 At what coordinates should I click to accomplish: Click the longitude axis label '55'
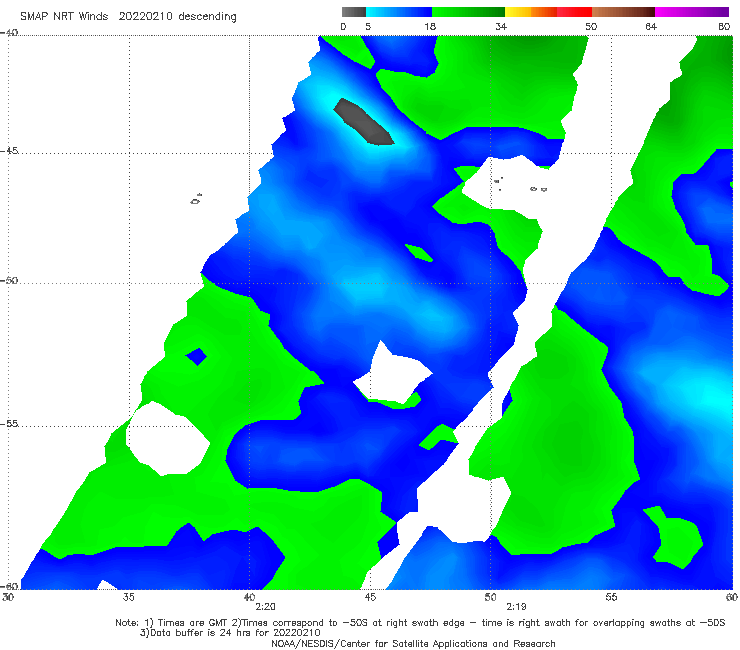coord(611,597)
